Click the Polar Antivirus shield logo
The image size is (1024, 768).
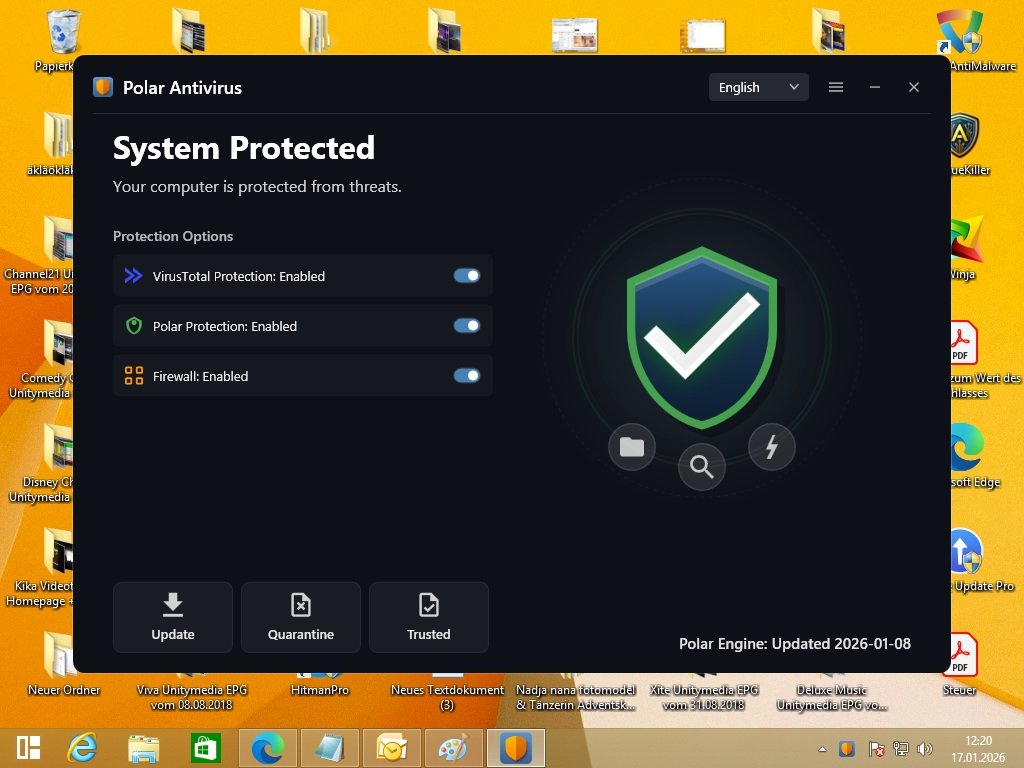103,87
